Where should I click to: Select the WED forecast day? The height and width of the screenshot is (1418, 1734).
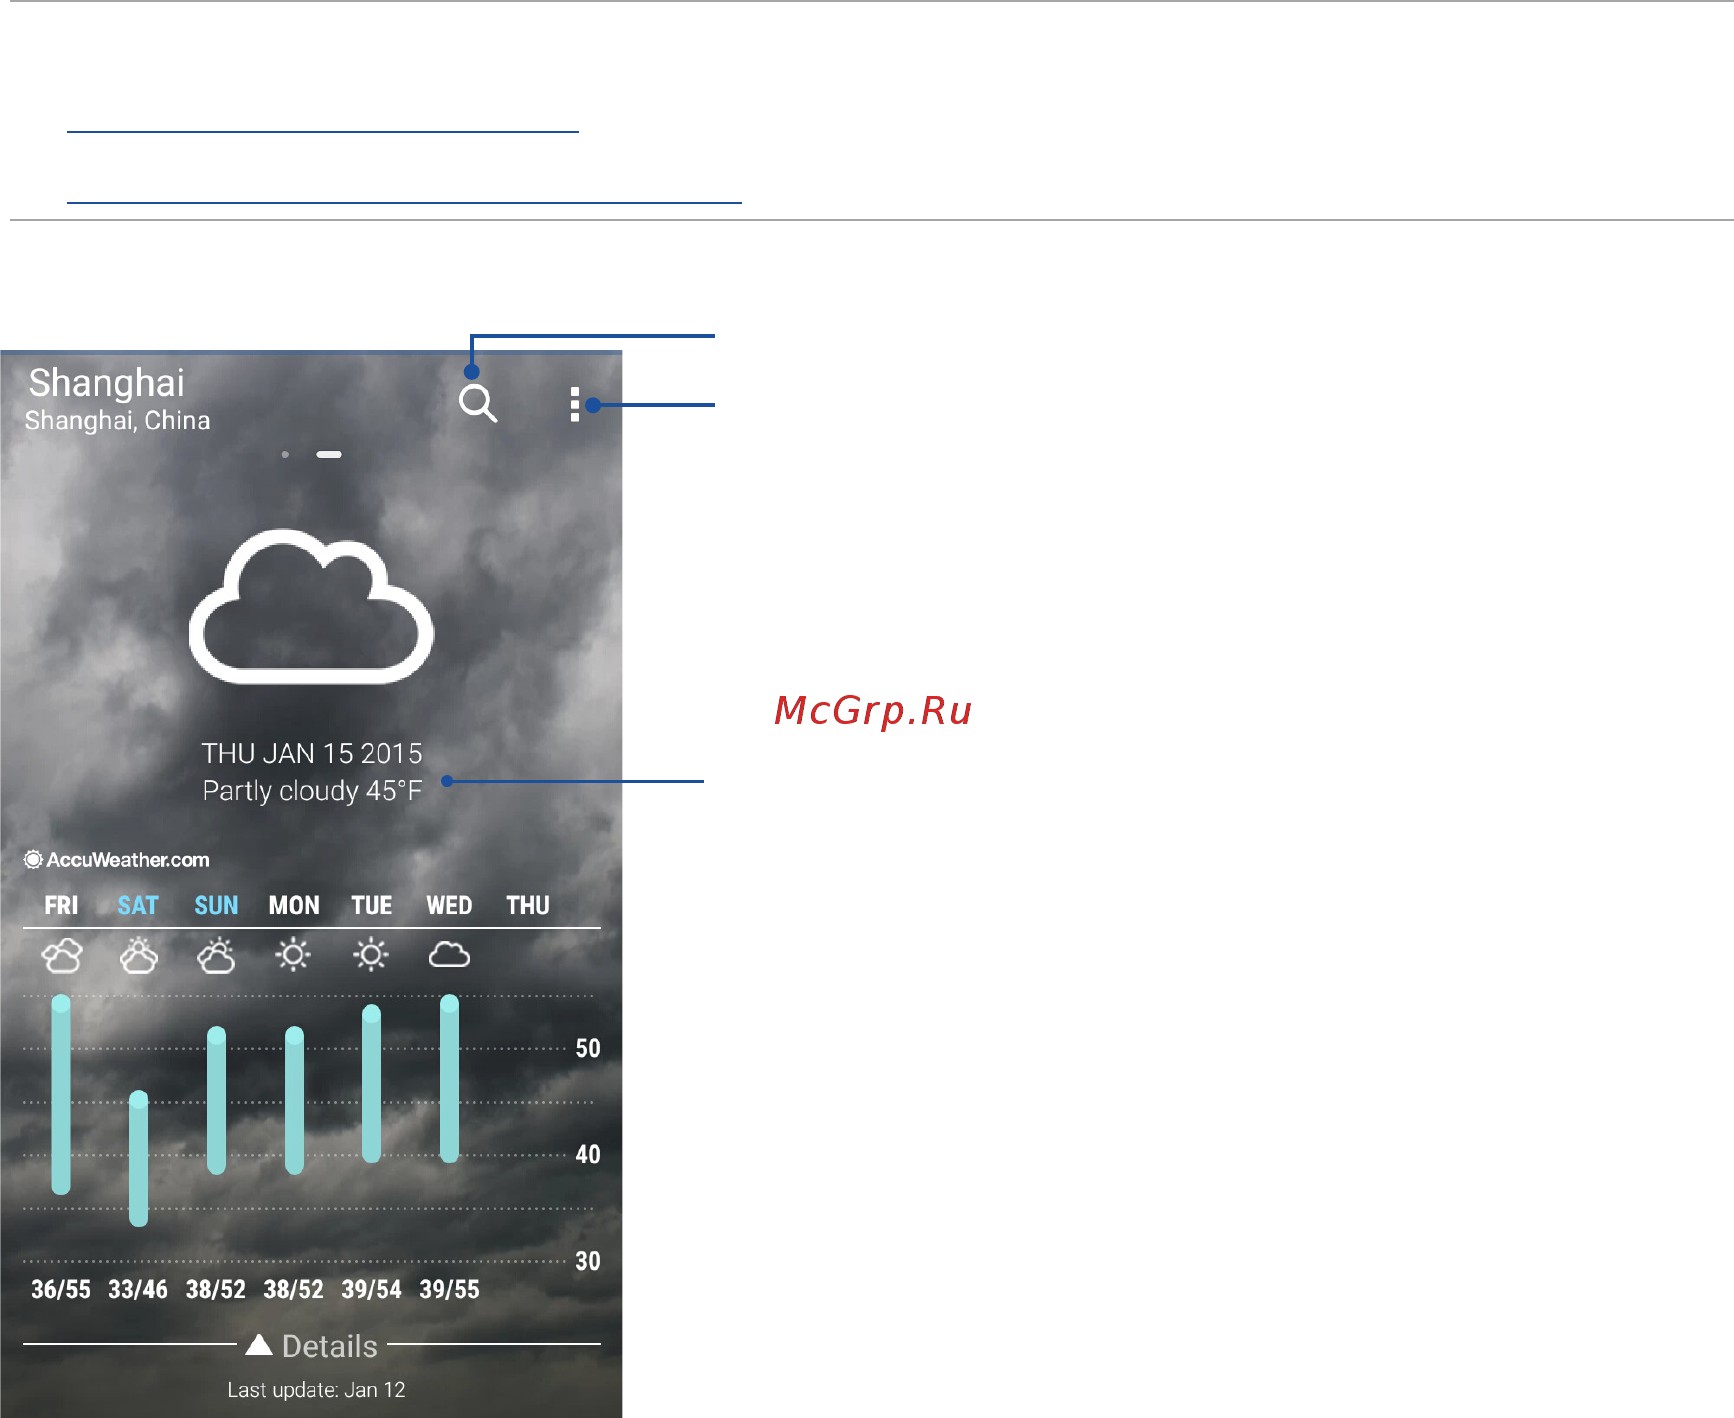[x=449, y=906]
